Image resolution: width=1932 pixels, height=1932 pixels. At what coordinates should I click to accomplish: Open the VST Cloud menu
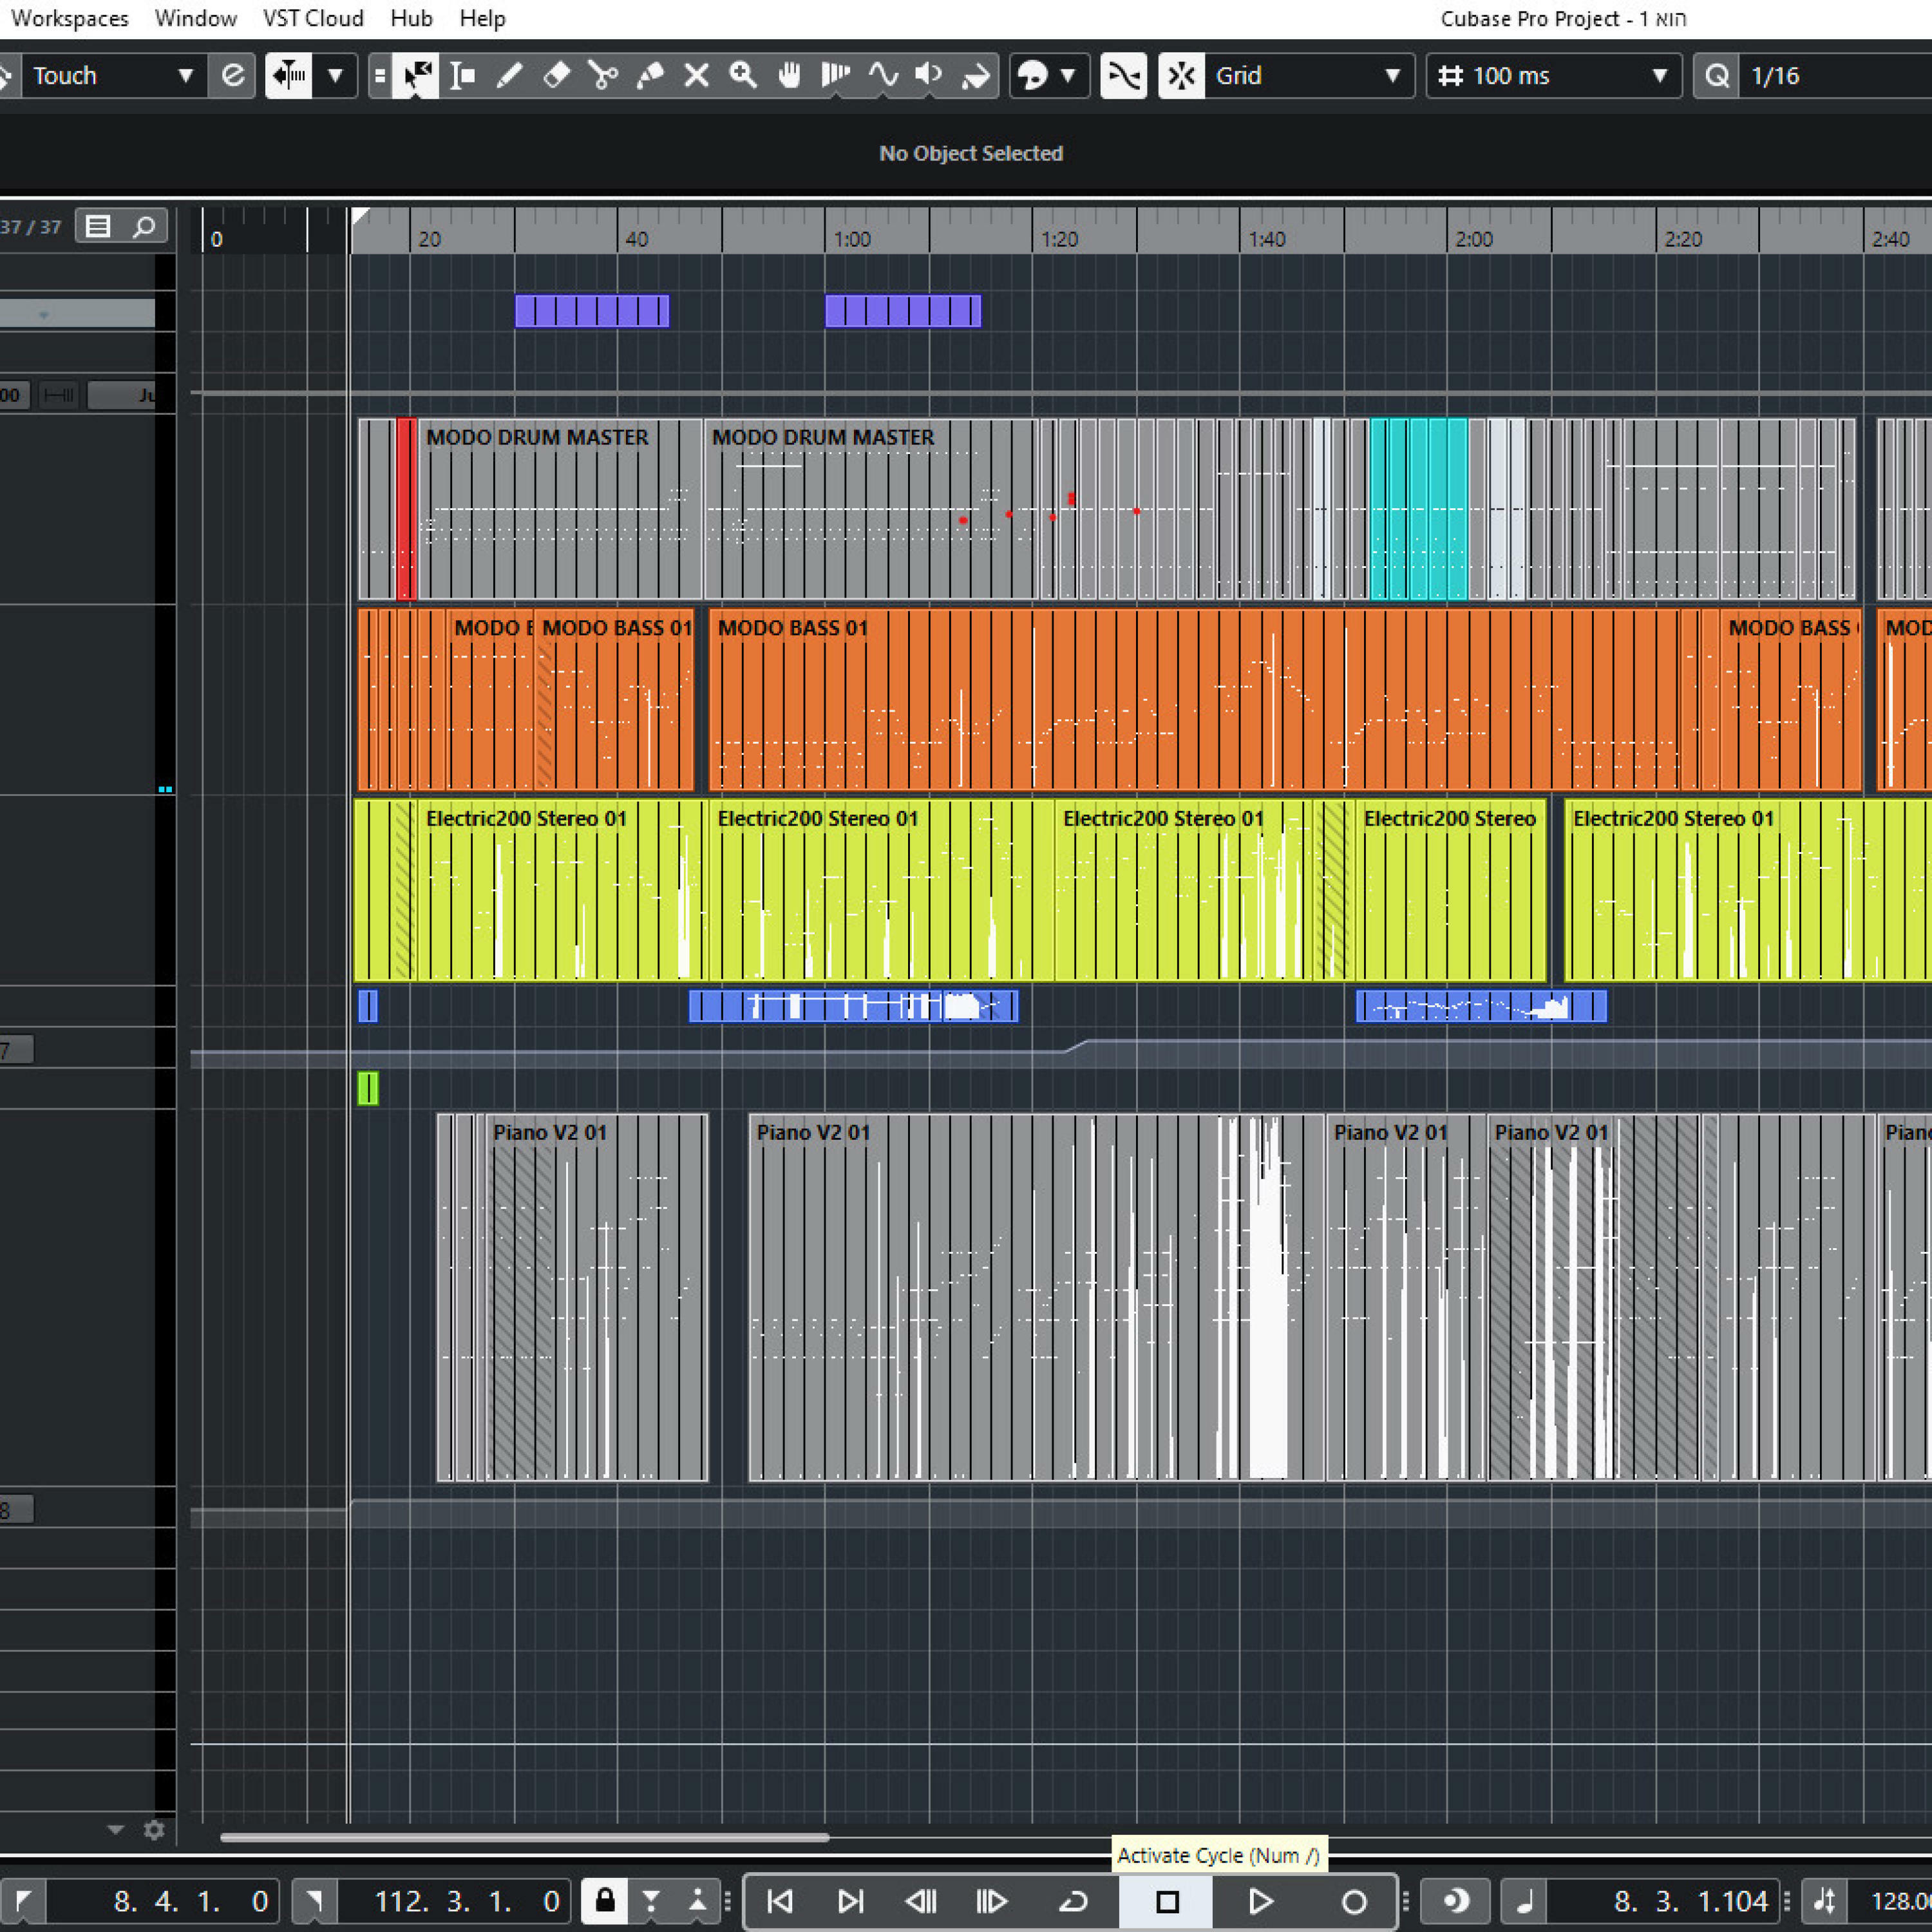click(313, 18)
